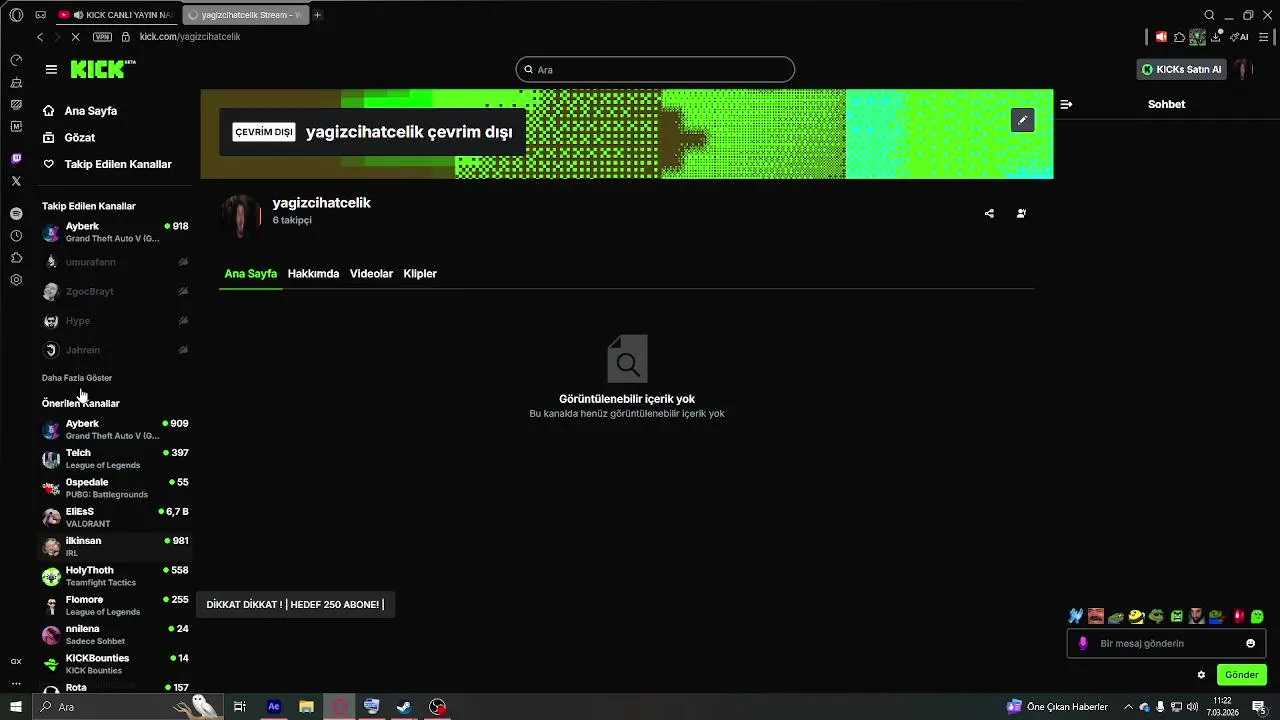The width and height of the screenshot is (1280, 720).
Task: Open the browser AI assistant button
Action: click(1239, 37)
